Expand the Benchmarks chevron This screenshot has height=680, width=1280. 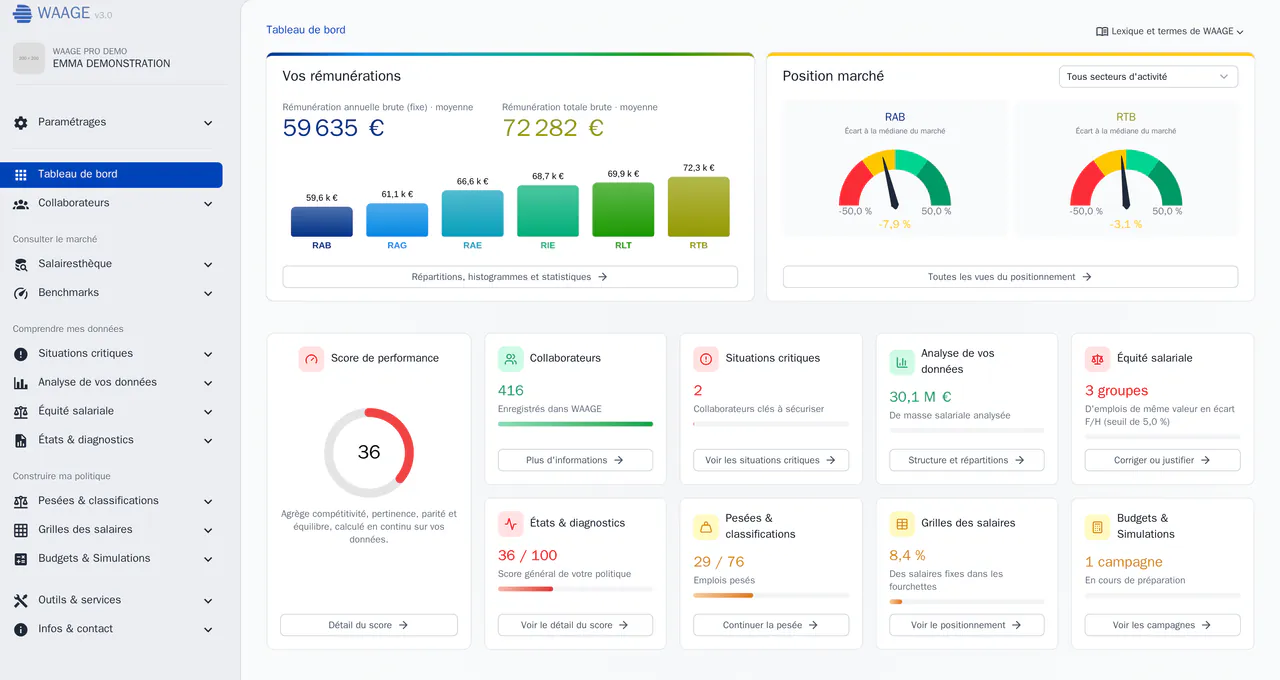coord(208,294)
